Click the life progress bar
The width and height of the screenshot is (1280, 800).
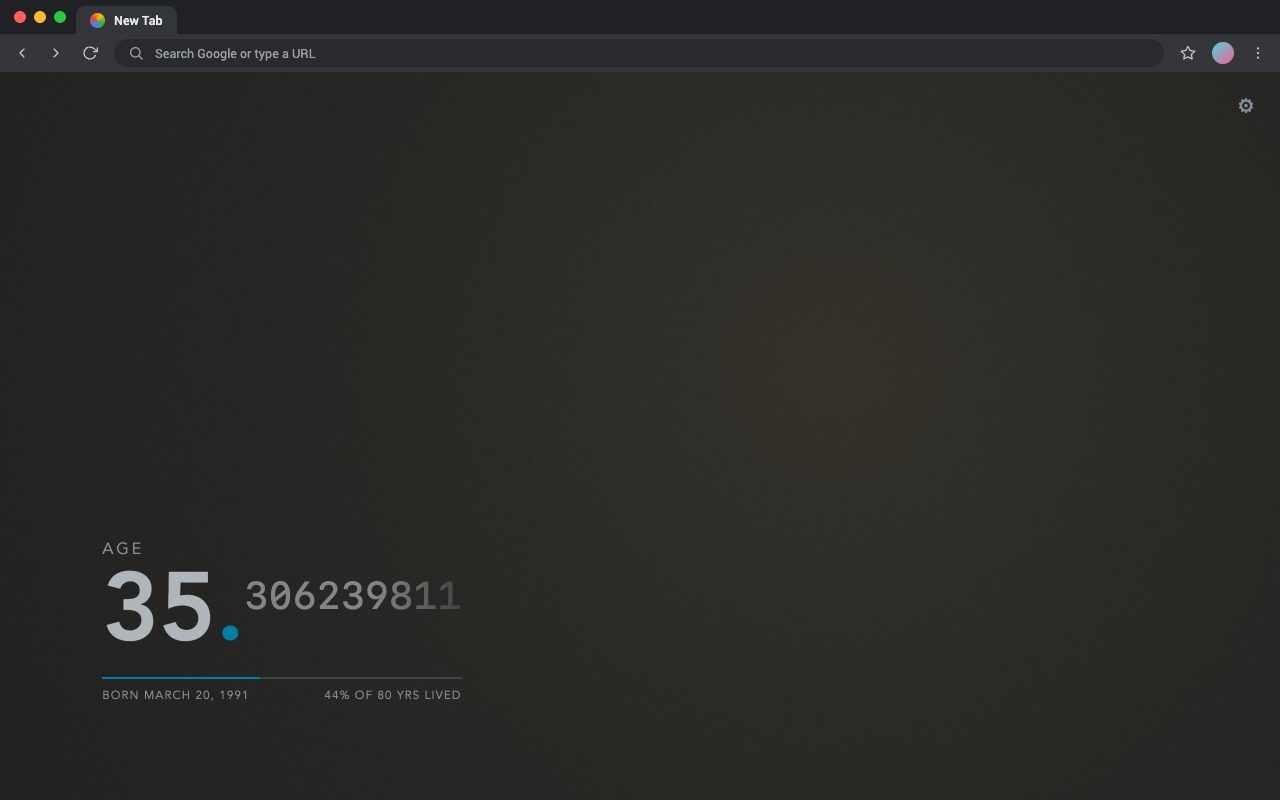(x=282, y=678)
